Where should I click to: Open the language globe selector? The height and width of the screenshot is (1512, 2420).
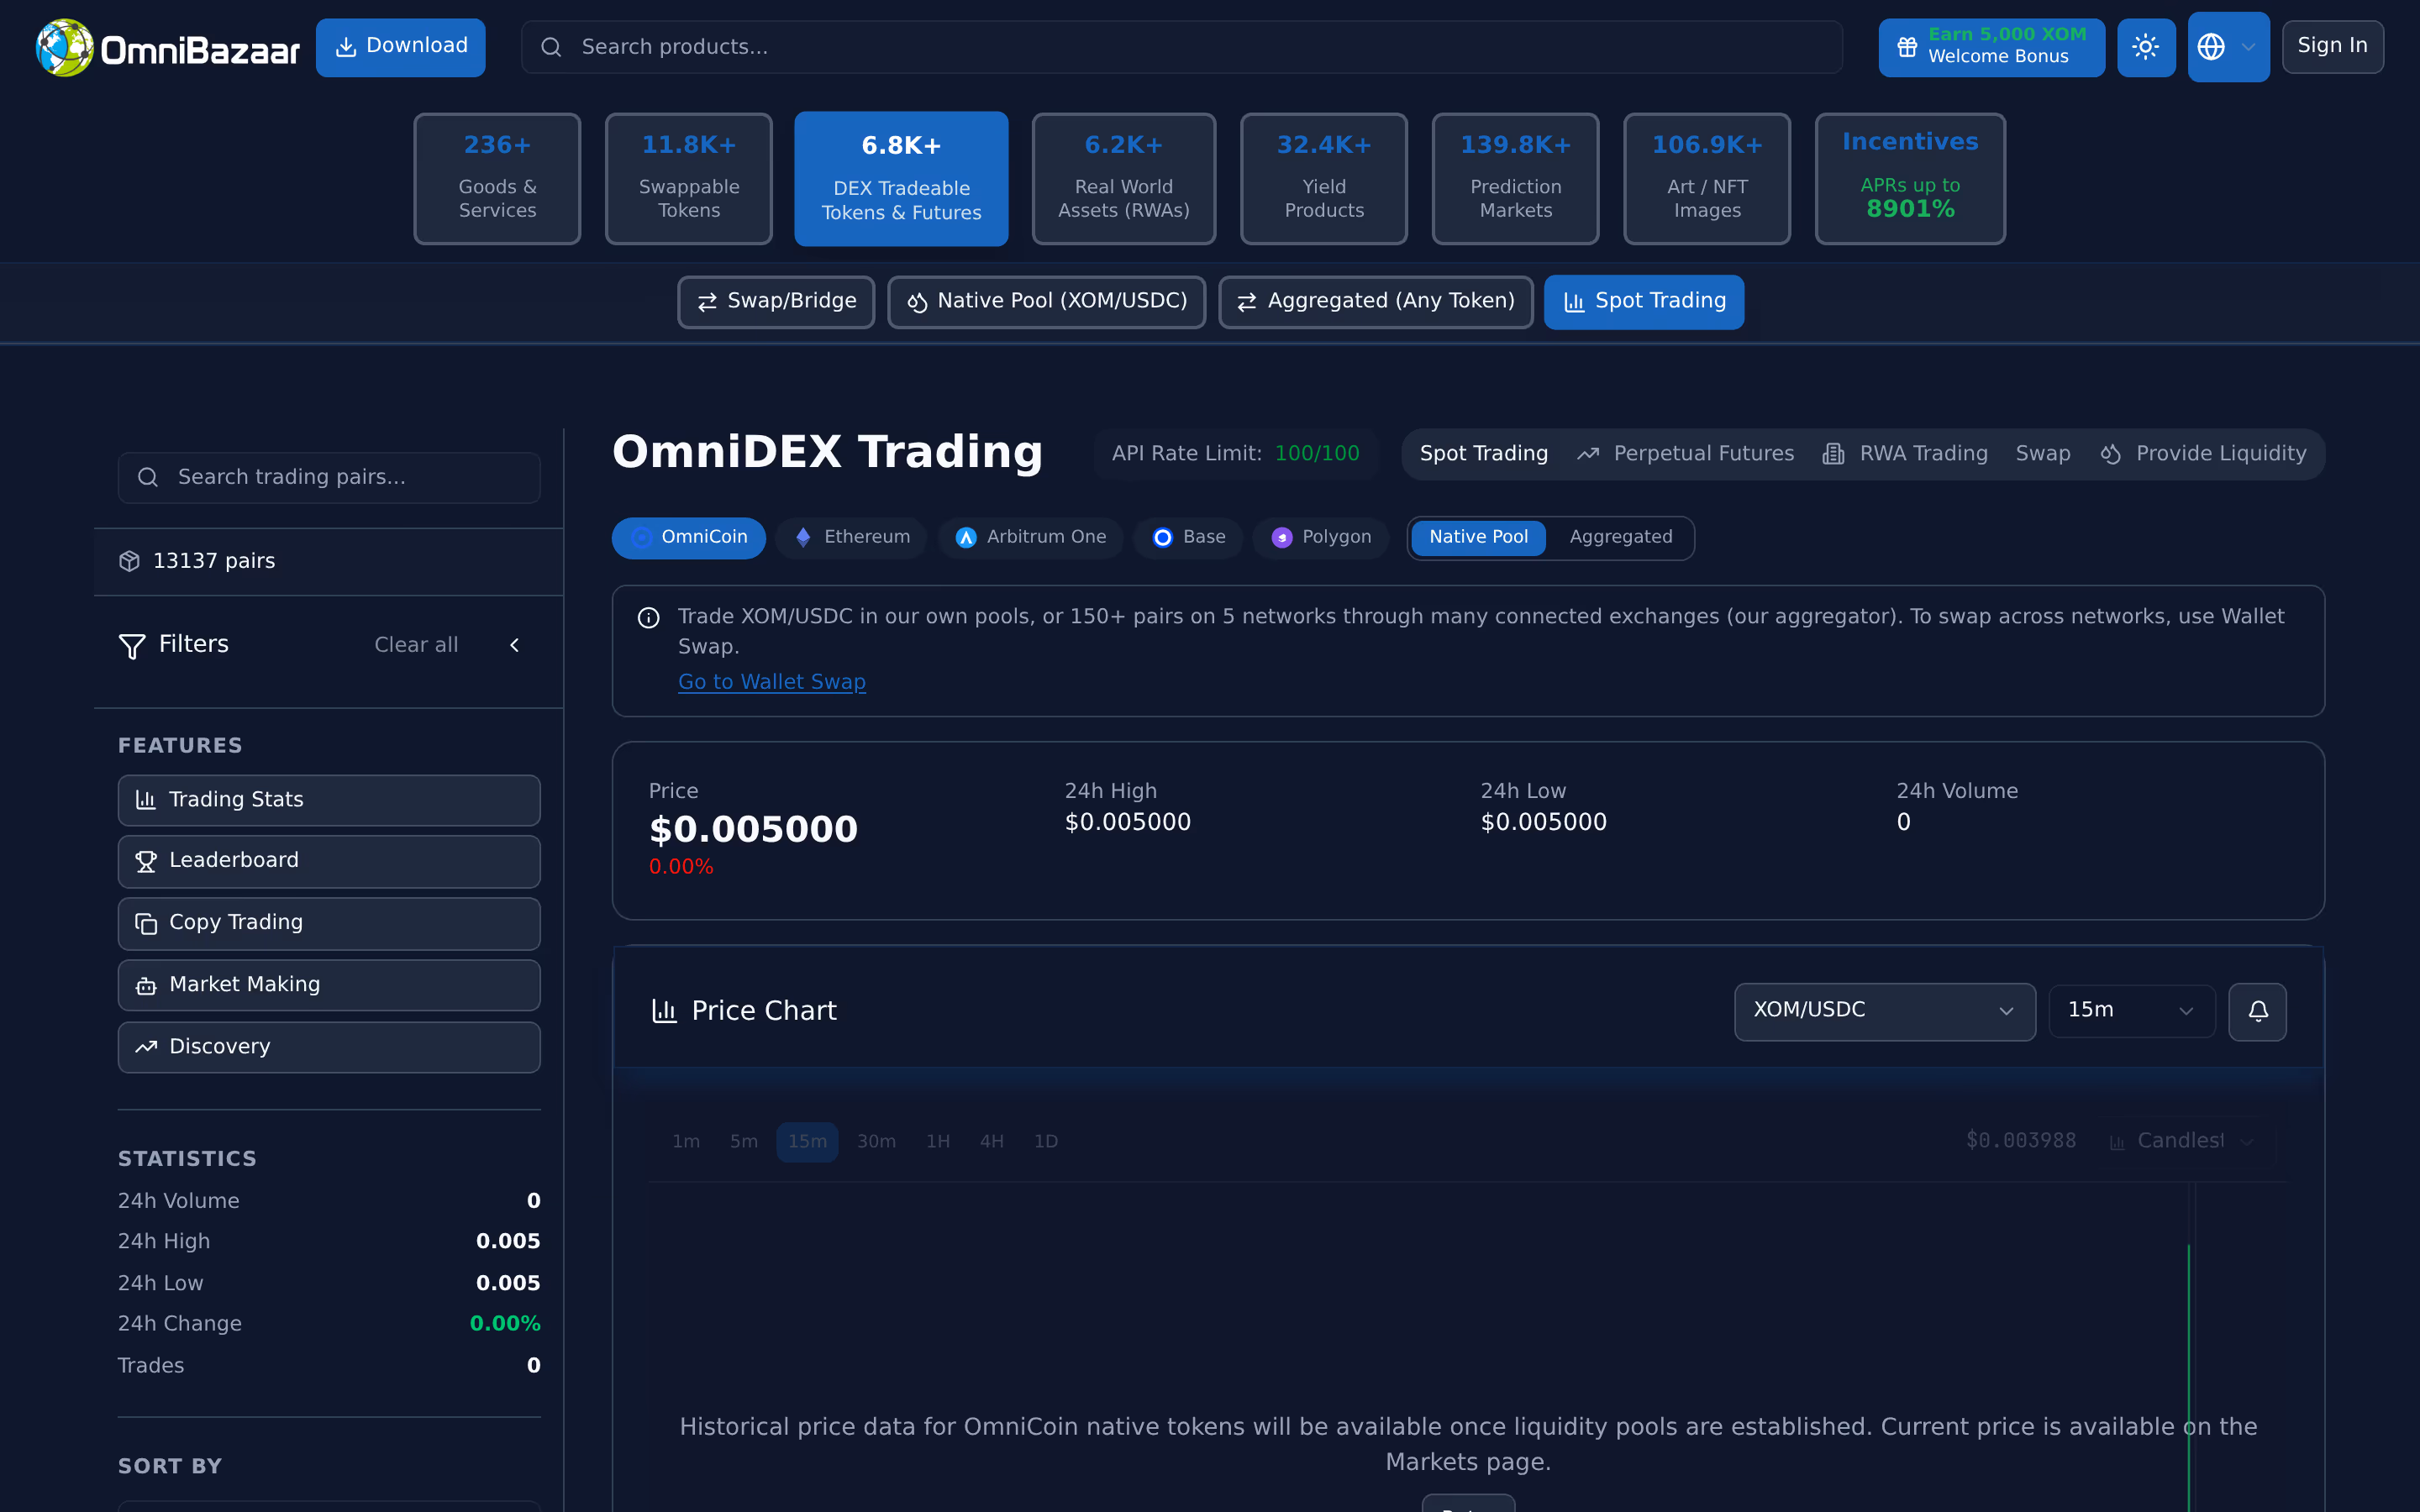[2228, 47]
